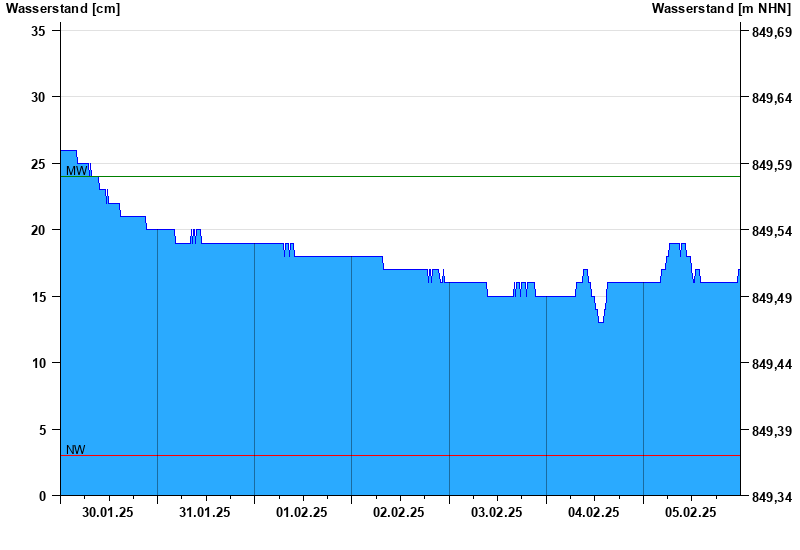Click the 849,34 value on right axis
This screenshot has width=800, height=550.
click(x=772, y=497)
